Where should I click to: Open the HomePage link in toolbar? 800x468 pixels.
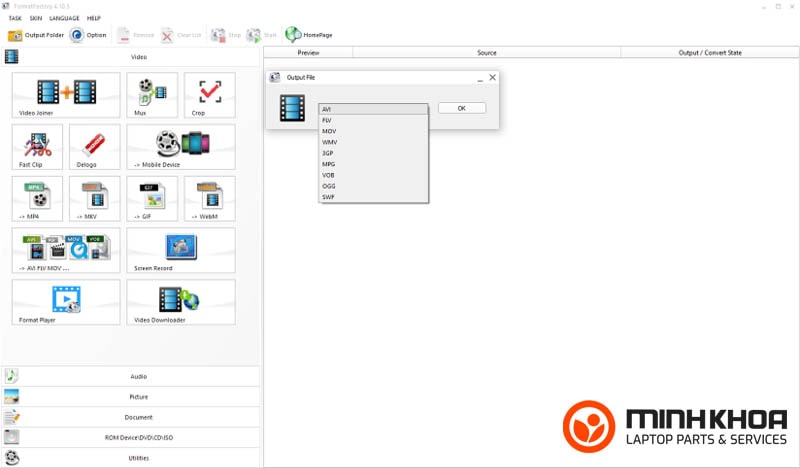pyautogui.click(x=309, y=35)
